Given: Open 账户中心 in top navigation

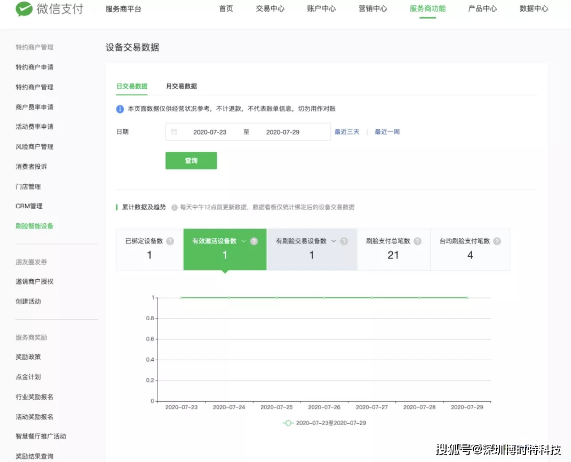Looking at the screenshot, I should coord(321,9).
